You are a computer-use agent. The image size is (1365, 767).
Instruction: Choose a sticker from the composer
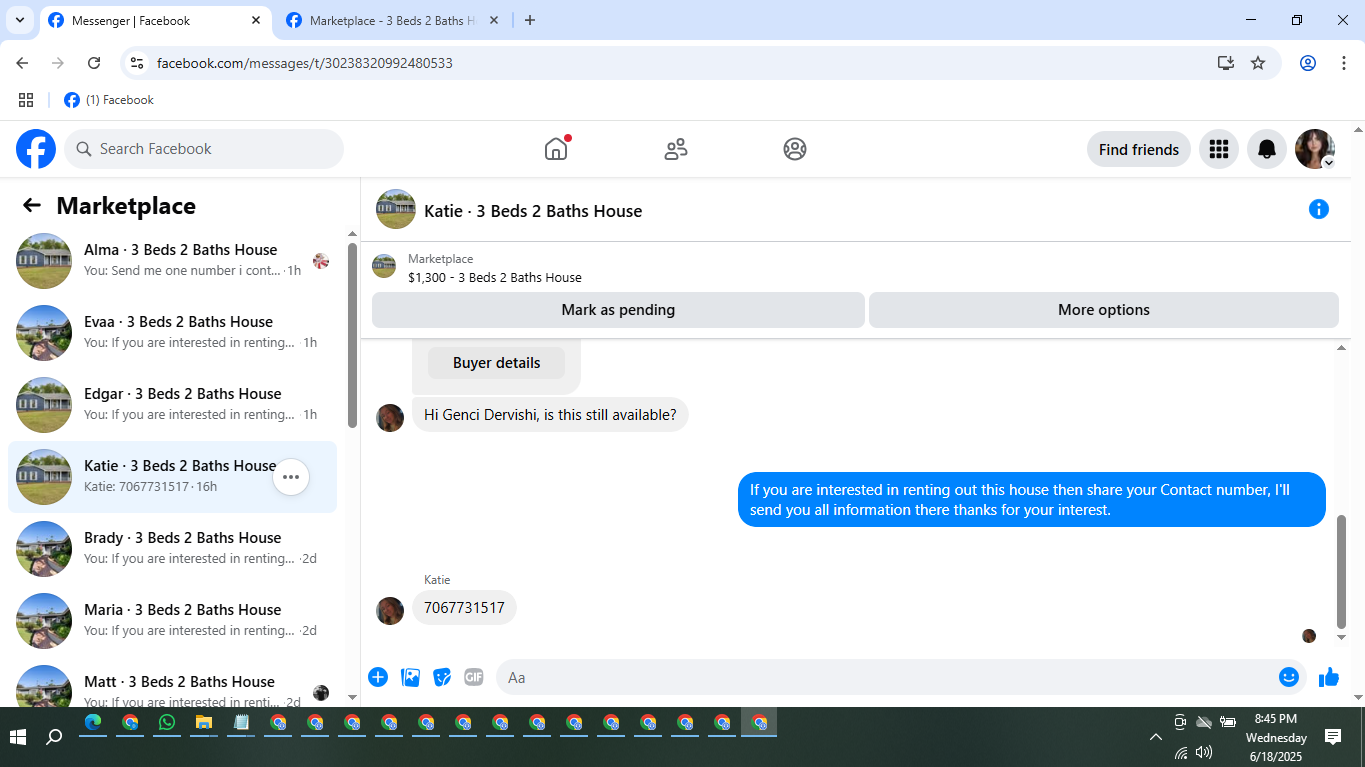click(442, 677)
